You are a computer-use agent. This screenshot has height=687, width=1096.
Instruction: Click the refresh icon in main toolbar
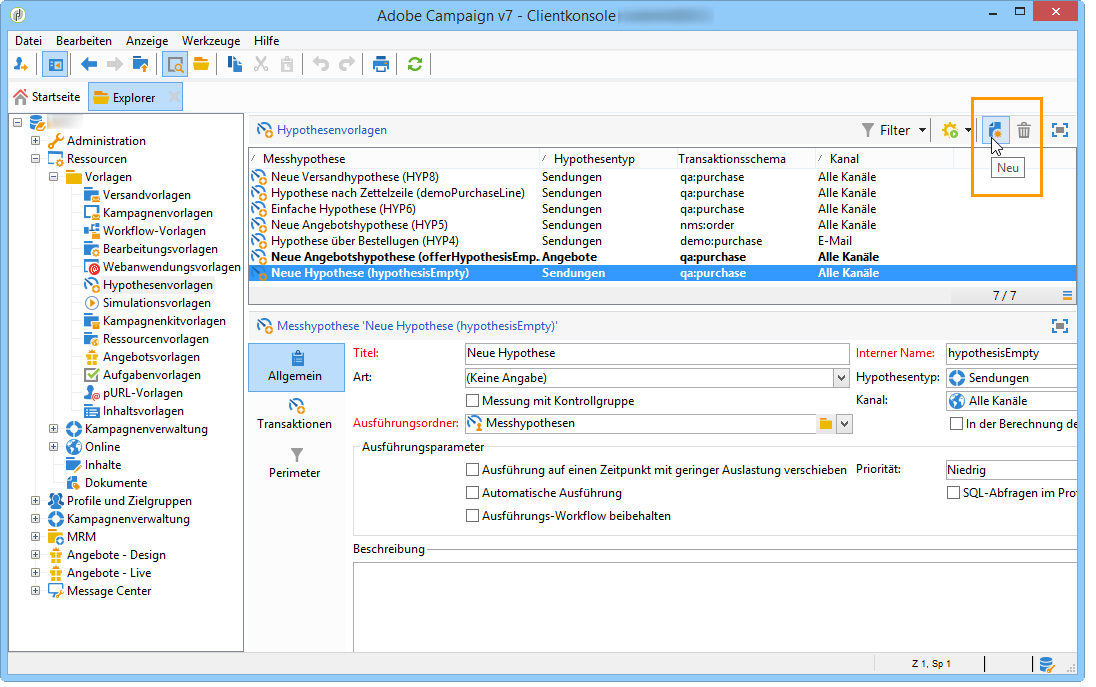pyautogui.click(x=414, y=64)
